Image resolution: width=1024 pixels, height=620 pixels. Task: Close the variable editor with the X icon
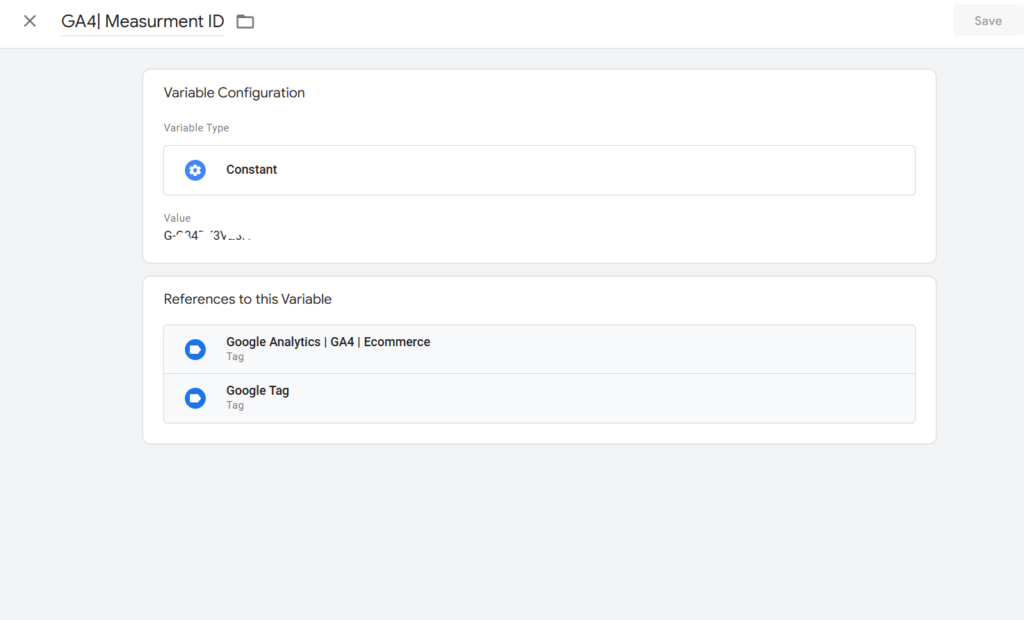coord(29,21)
